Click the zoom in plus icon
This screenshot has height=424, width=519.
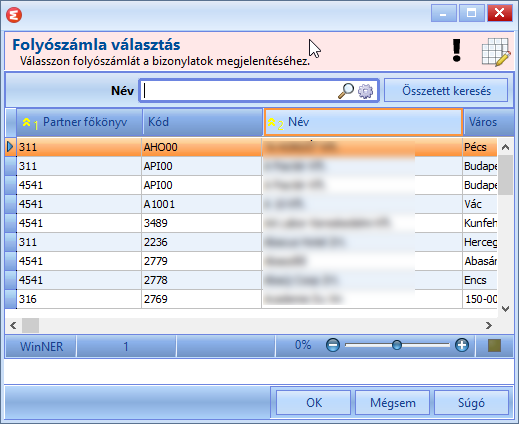tap(462, 345)
